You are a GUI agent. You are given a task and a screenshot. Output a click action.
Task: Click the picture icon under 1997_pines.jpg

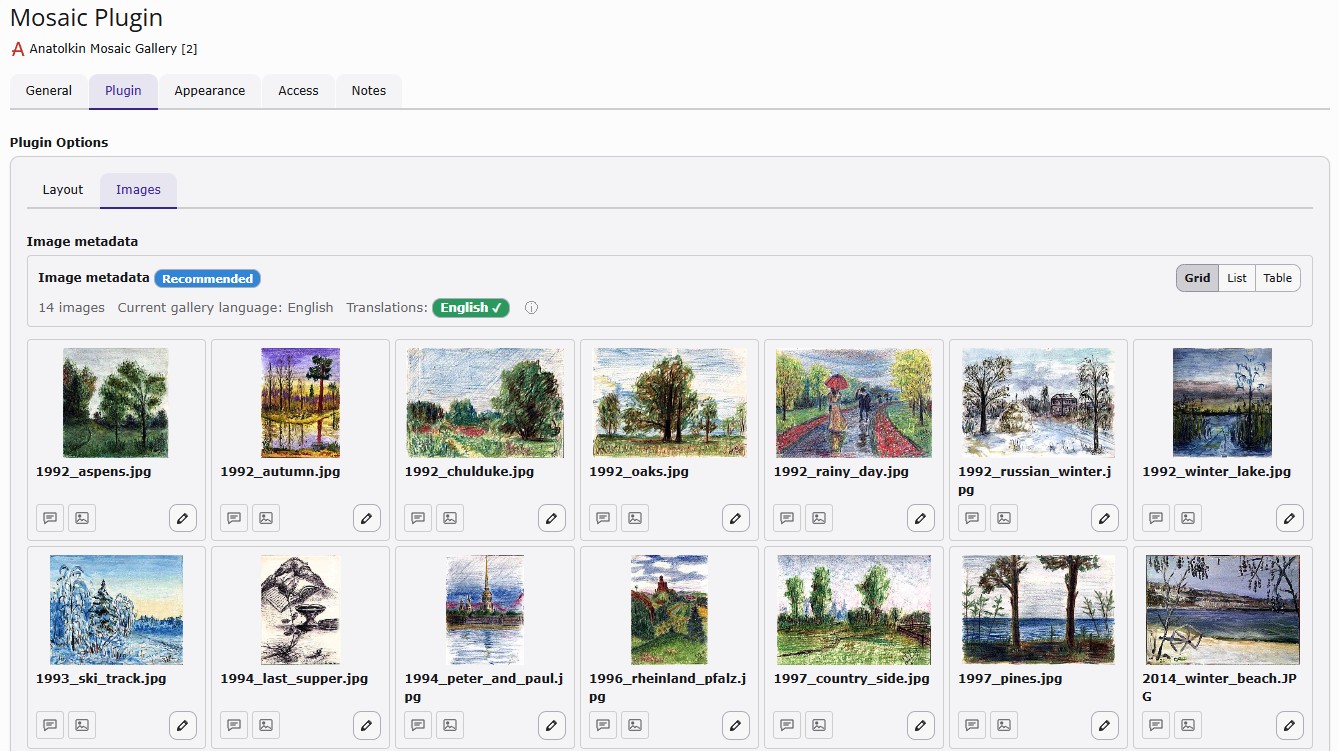pos(1004,725)
